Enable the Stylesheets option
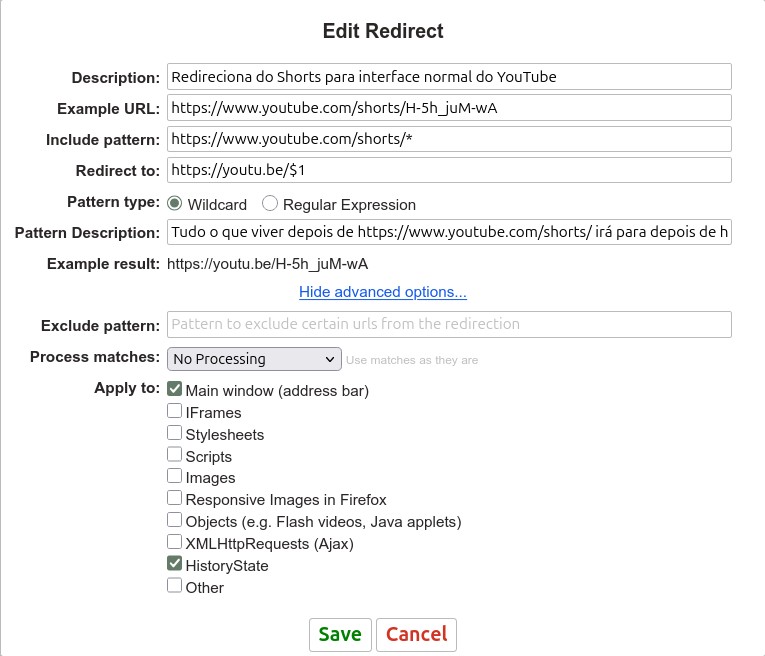This screenshot has height=656, width=765. coord(175,433)
